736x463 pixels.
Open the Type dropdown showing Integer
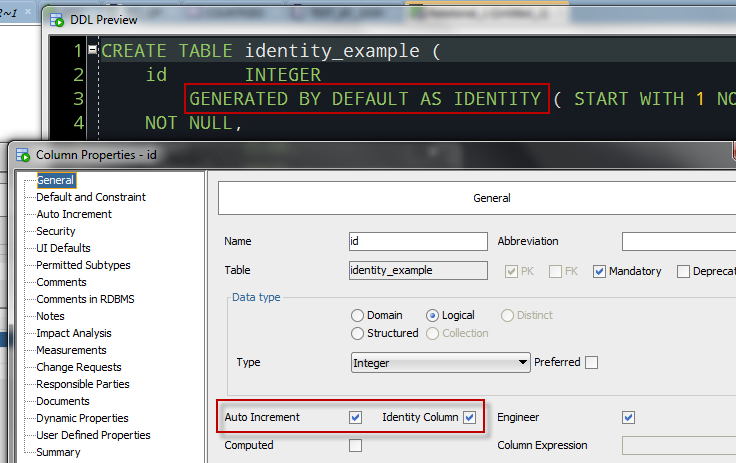pos(441,363)
